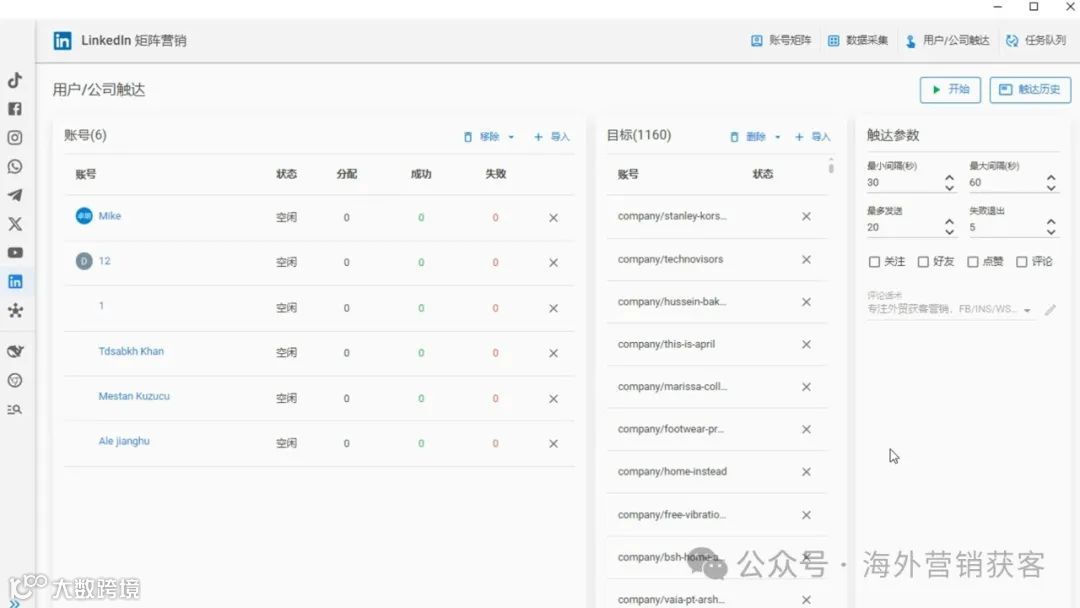
Task: Click the 开始 start button
Action: coord(950,90)
